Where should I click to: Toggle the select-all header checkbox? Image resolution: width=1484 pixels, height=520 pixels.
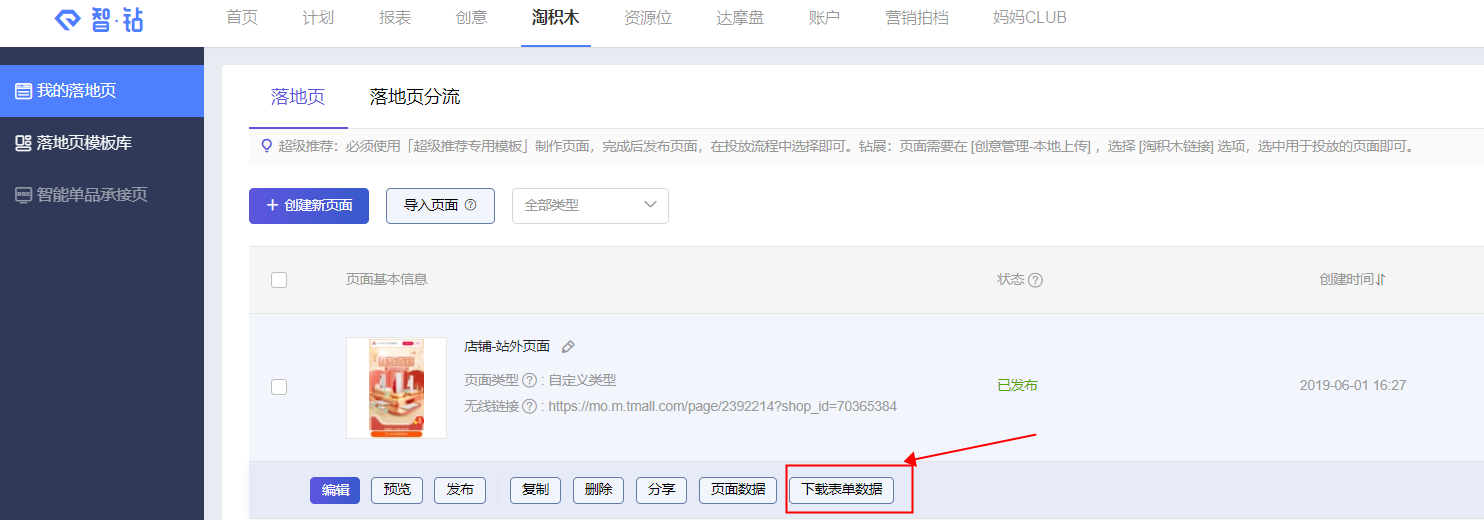(x=279, y=280)
